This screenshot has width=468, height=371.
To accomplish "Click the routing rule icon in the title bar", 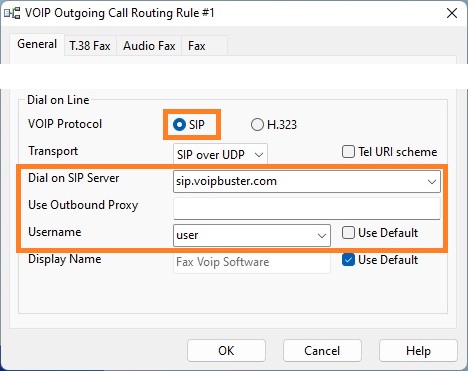I will [12, 13].
